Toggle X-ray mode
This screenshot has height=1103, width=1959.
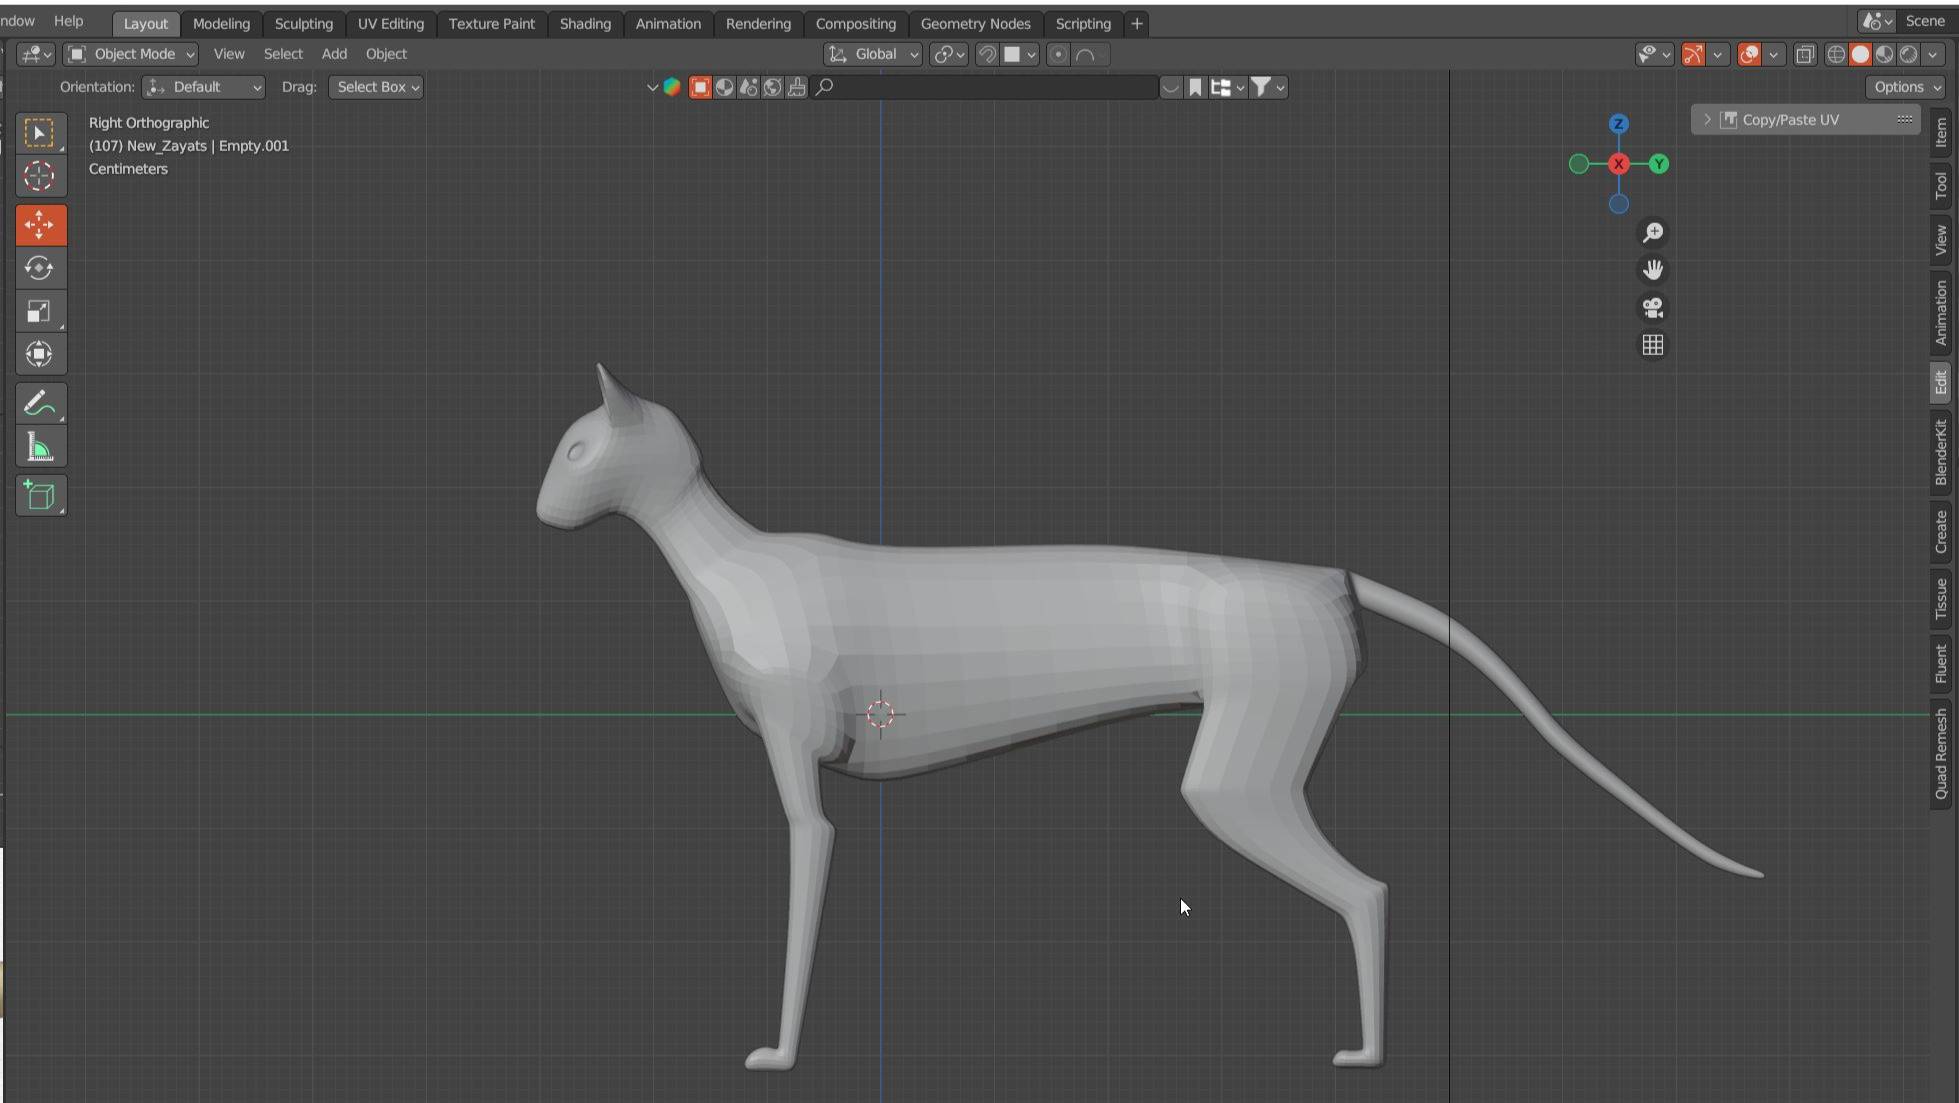coord(1804,54)
